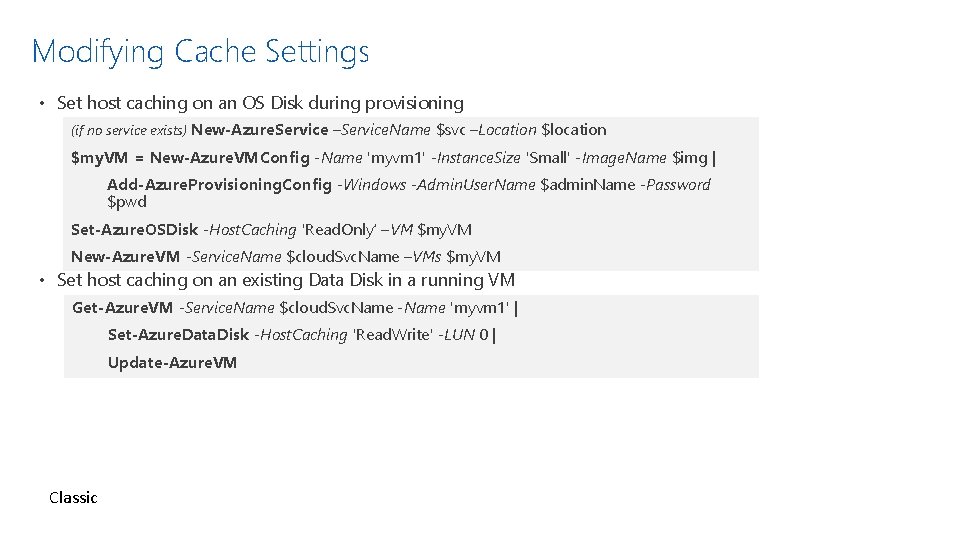Click the '(if no service exists)' note
Viewport: 960px width, 540px height.
point(129,130)
